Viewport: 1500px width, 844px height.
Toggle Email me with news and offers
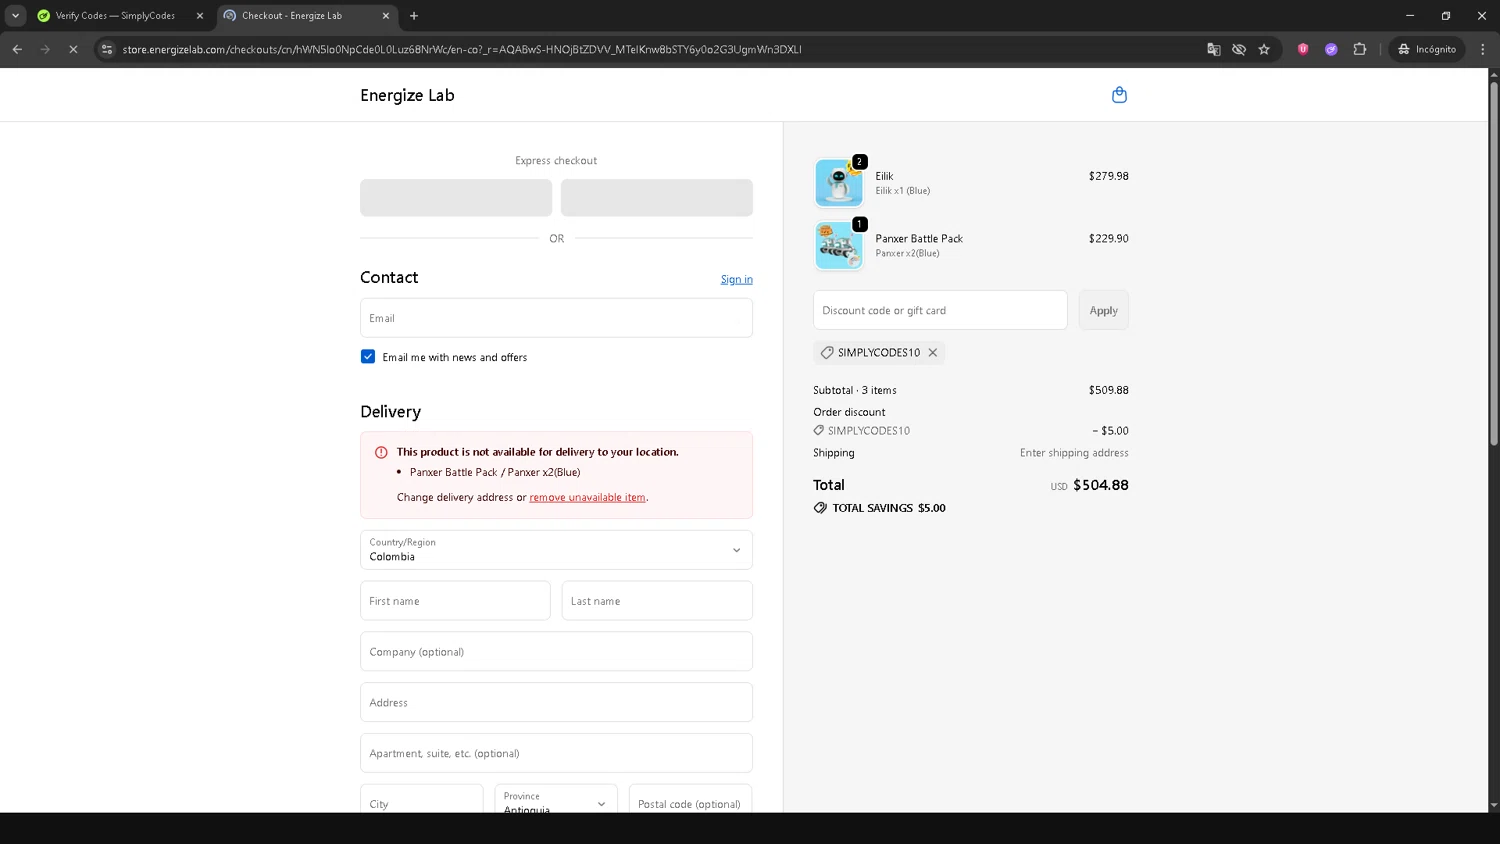coord(368,357)
